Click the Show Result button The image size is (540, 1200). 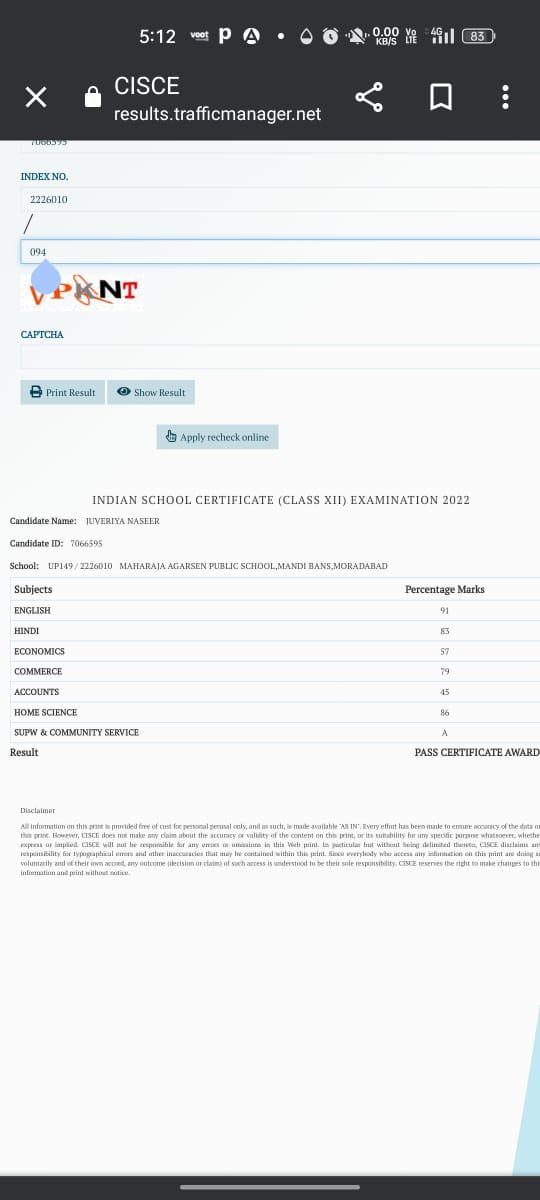pos(151,392)
